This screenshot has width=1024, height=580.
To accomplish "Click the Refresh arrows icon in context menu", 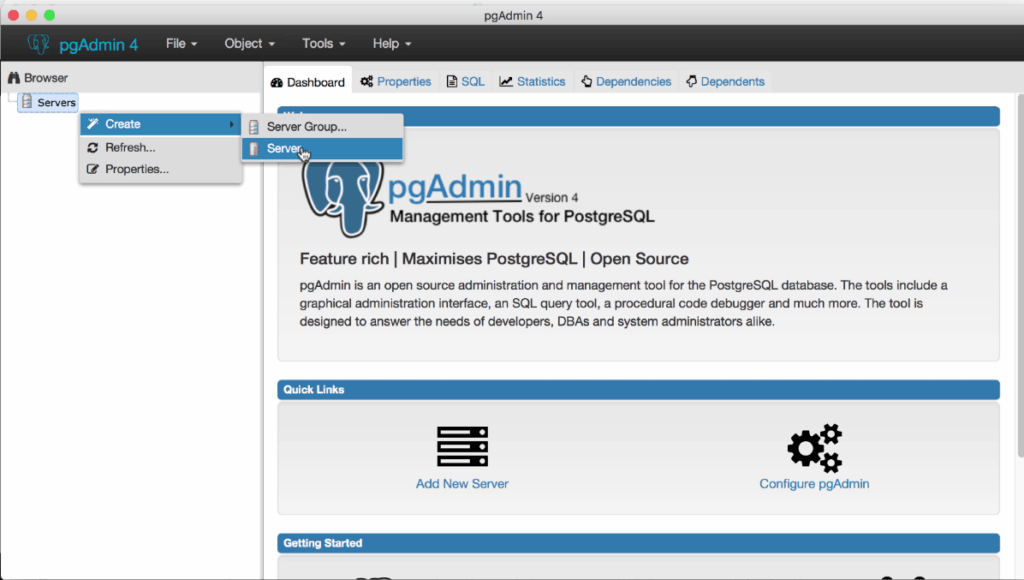I will (93, 147).
